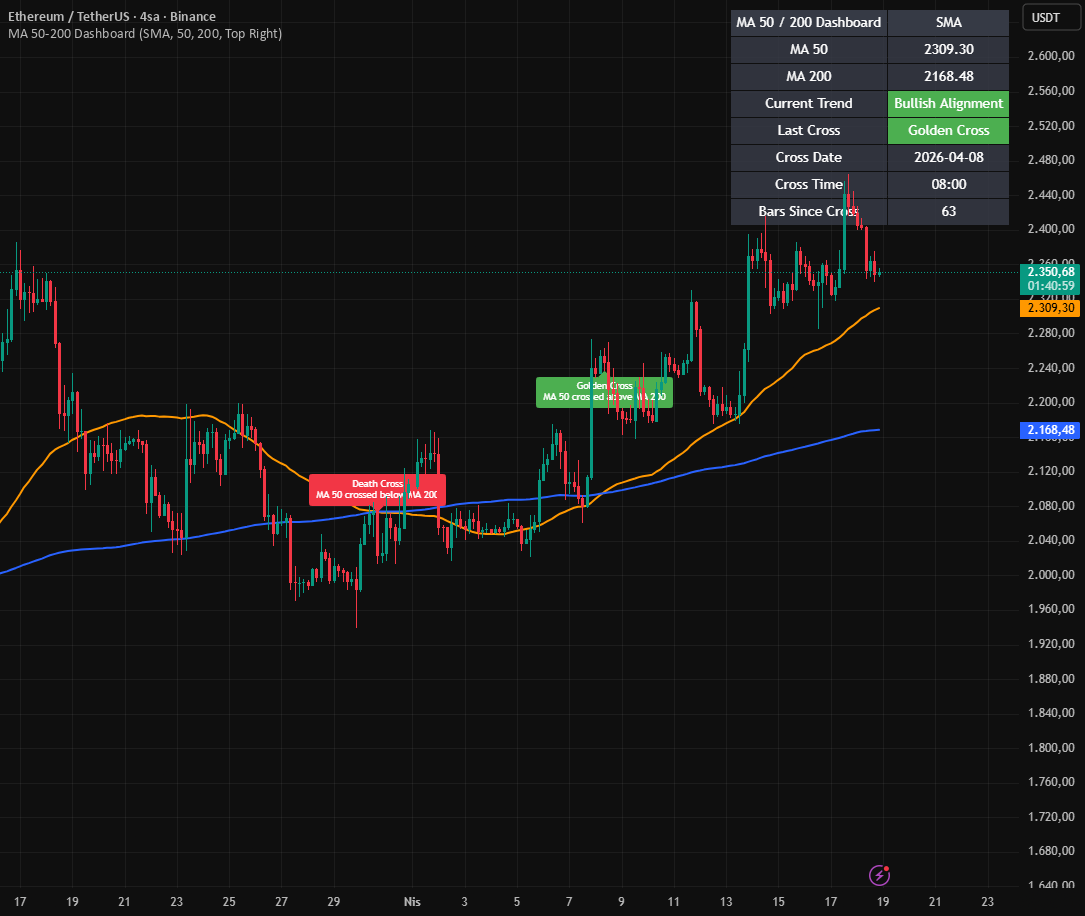Click the 2.000,00 price scale label
The height and width of the screenshot is (916, 1085).
point(1050,574)
